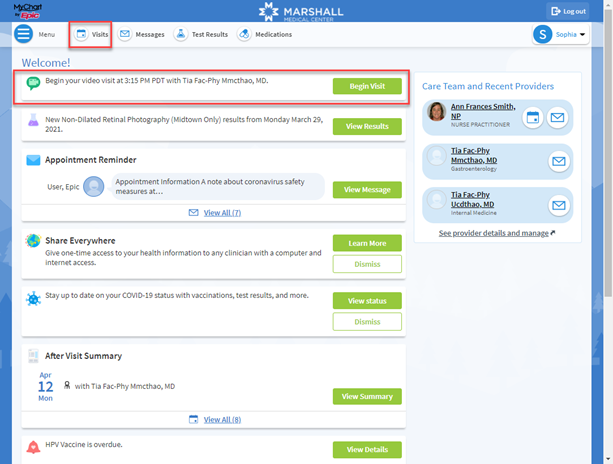The width and height of the screenshot is (613, 464).
Task: Click the Tia Fac-Phy Ucdthao placeholder avatar
Action: pyautogui.click(x=436, y=199)
